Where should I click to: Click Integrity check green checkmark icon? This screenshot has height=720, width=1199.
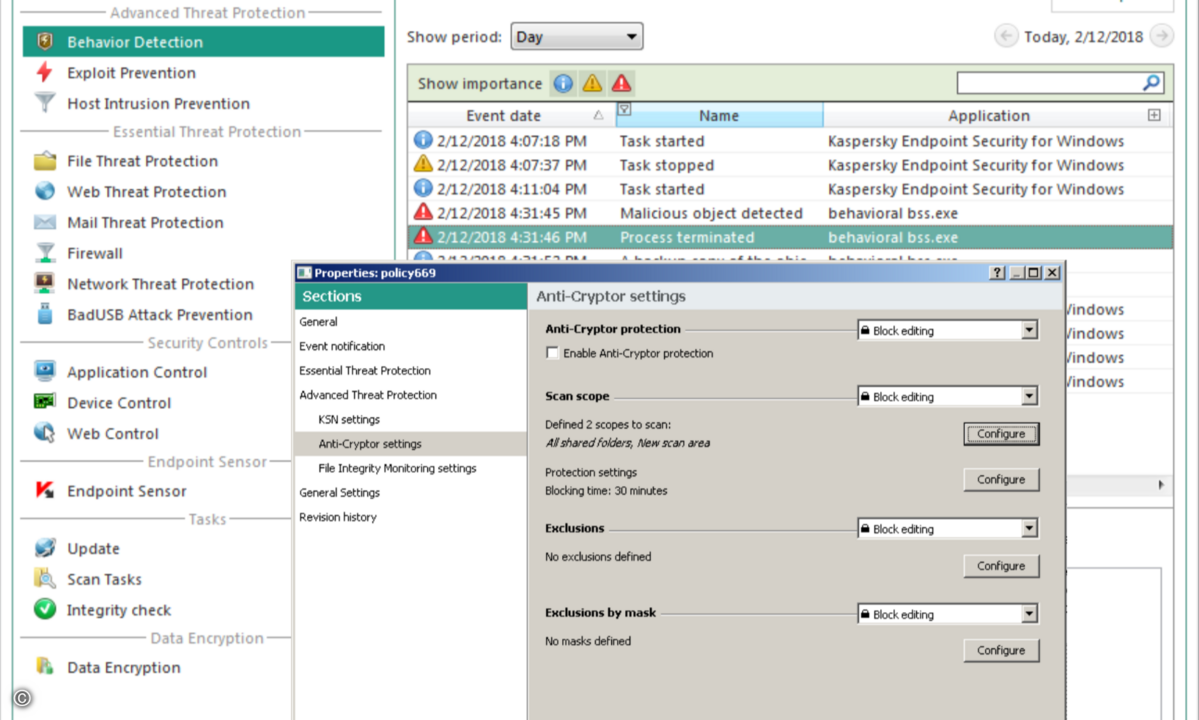[x=44, y=609]
